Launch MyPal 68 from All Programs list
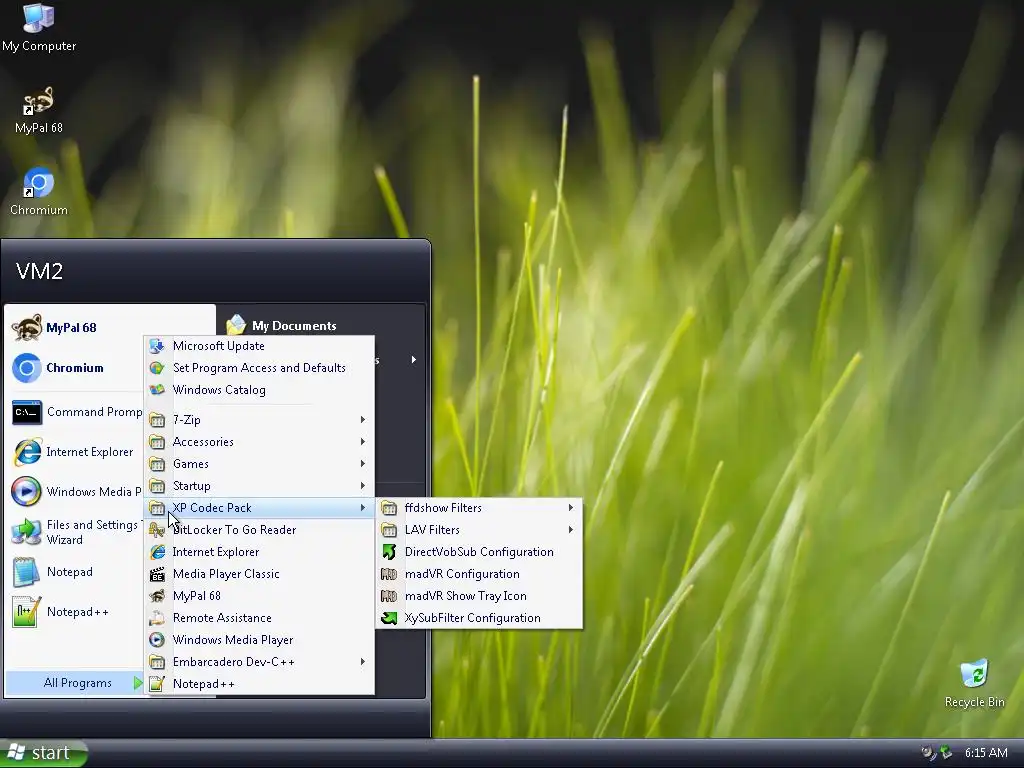 coord(259,596)
